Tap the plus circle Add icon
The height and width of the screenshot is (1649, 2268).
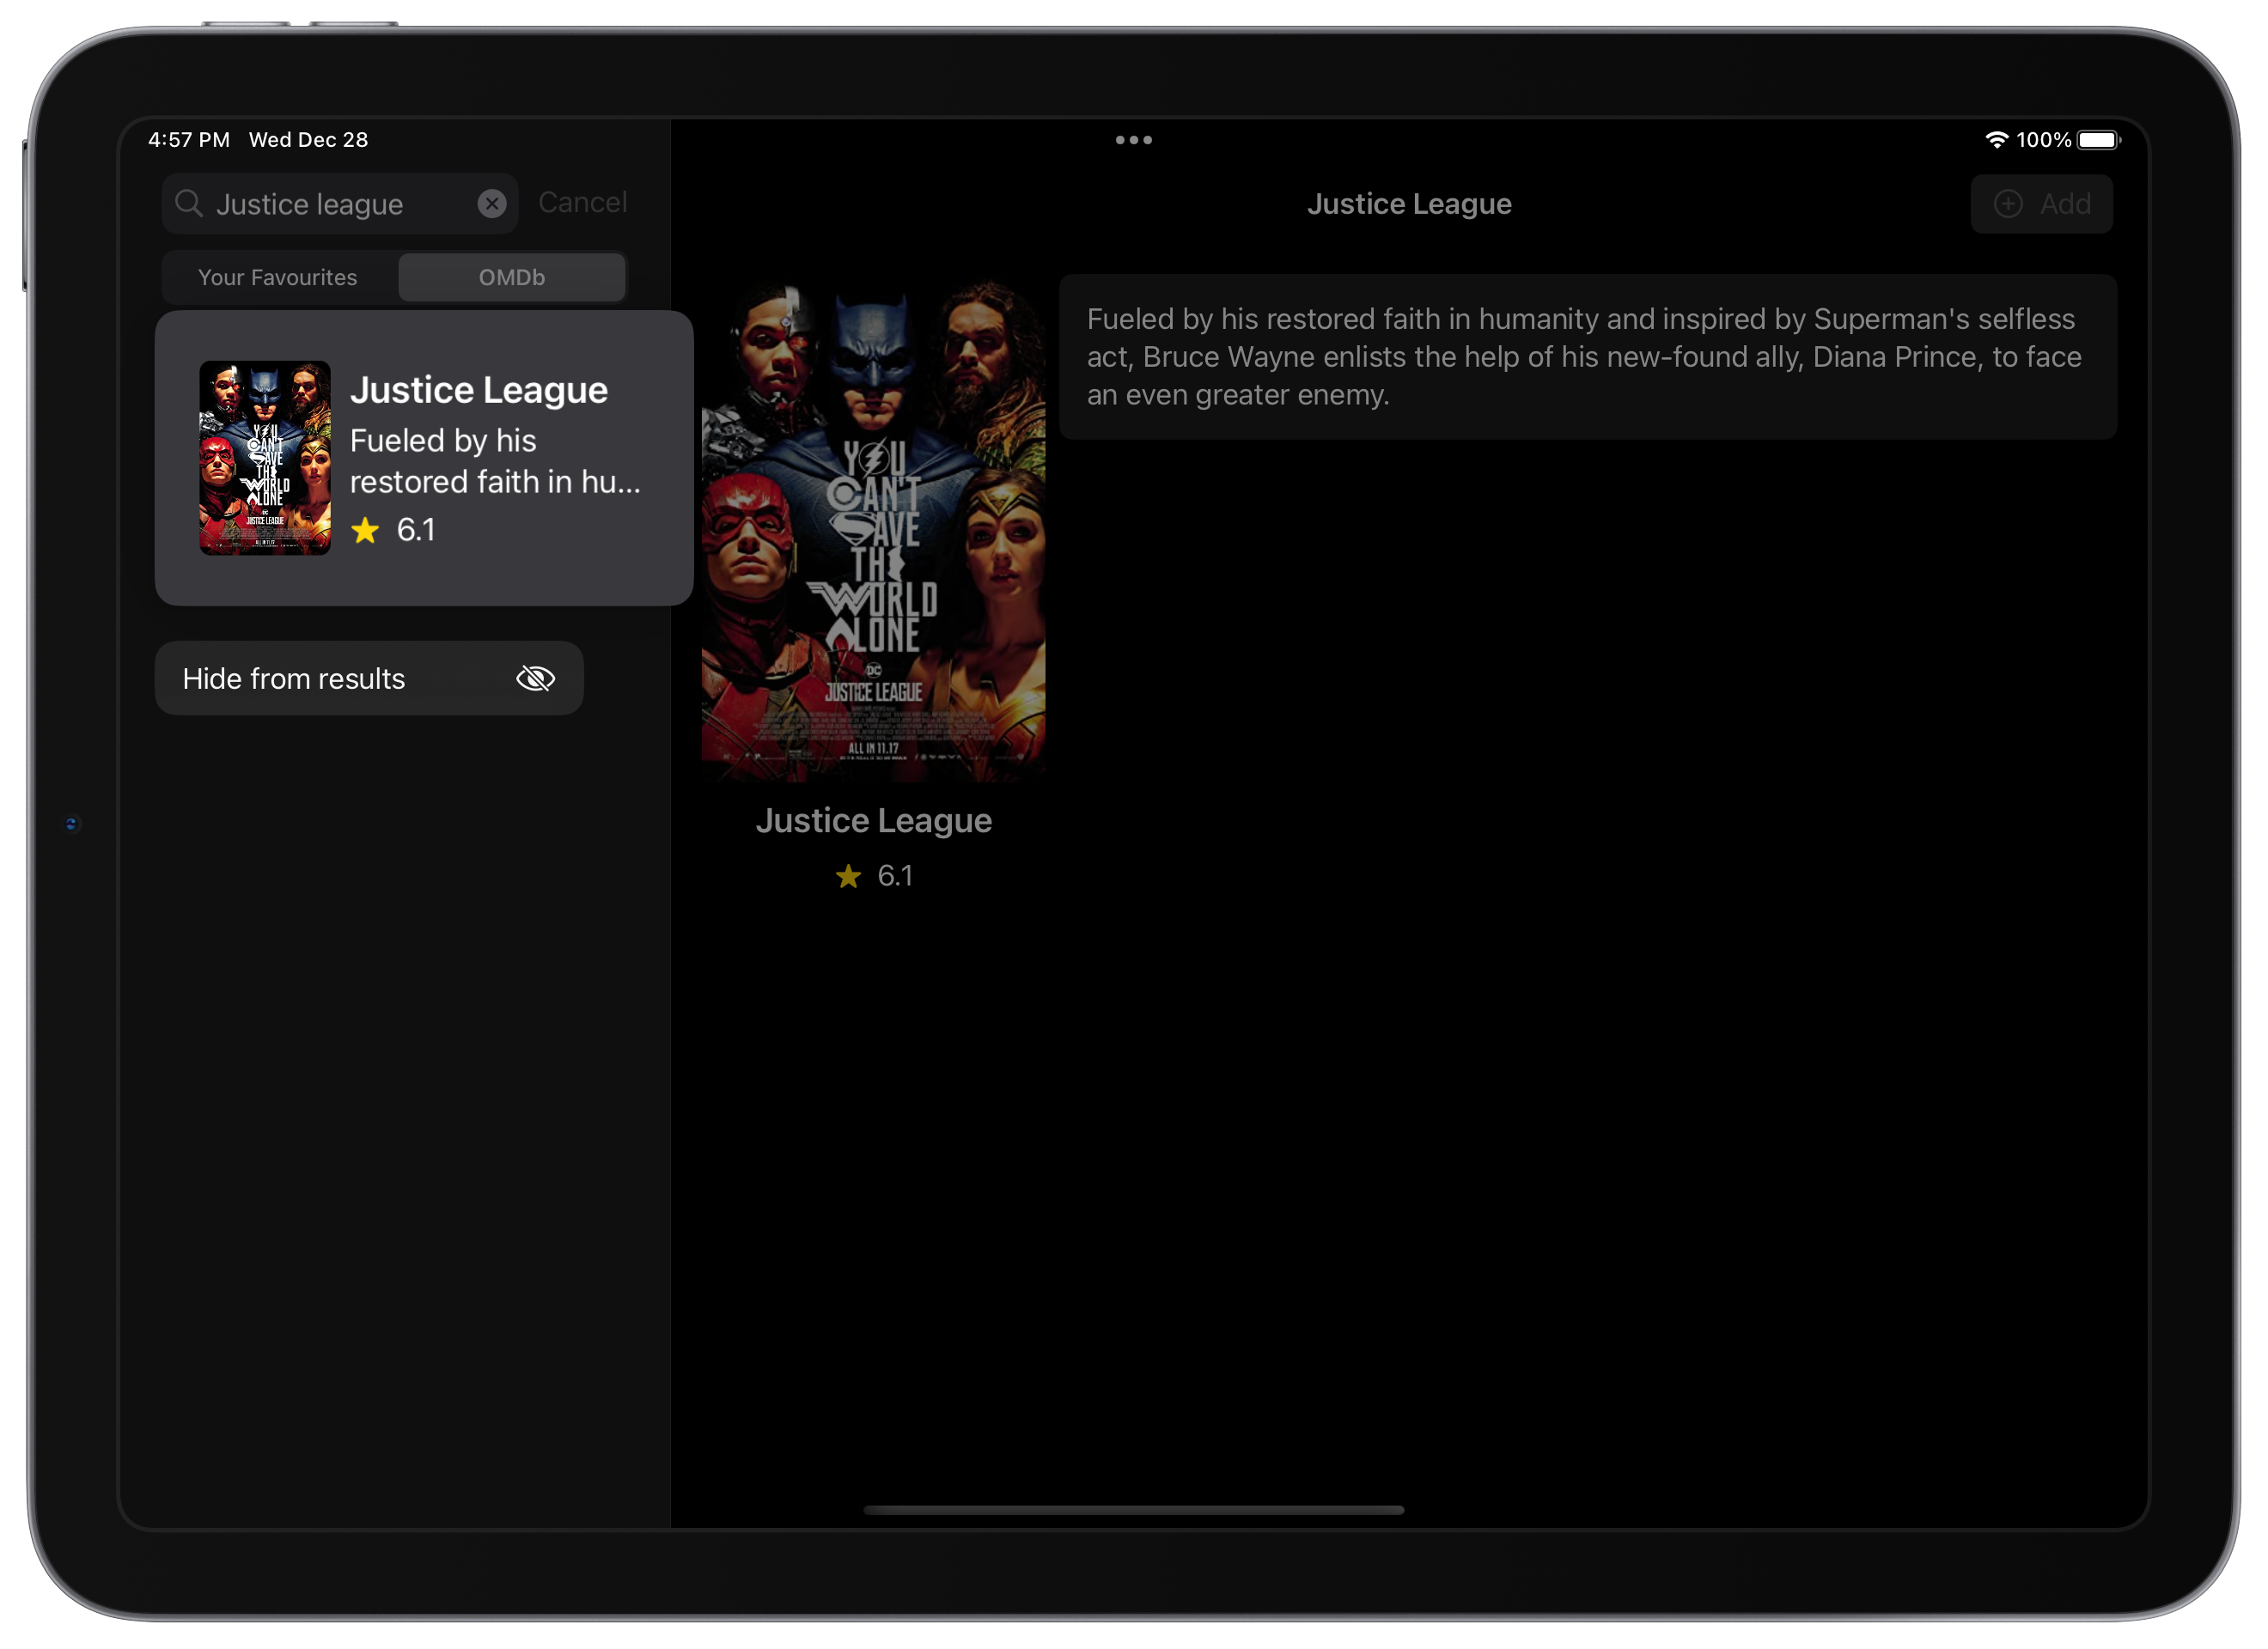point(2008,204)
